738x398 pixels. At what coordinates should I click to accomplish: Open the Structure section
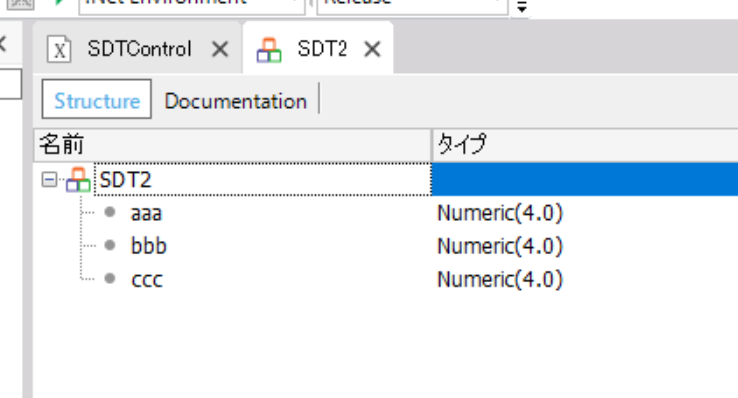[96, 99]
